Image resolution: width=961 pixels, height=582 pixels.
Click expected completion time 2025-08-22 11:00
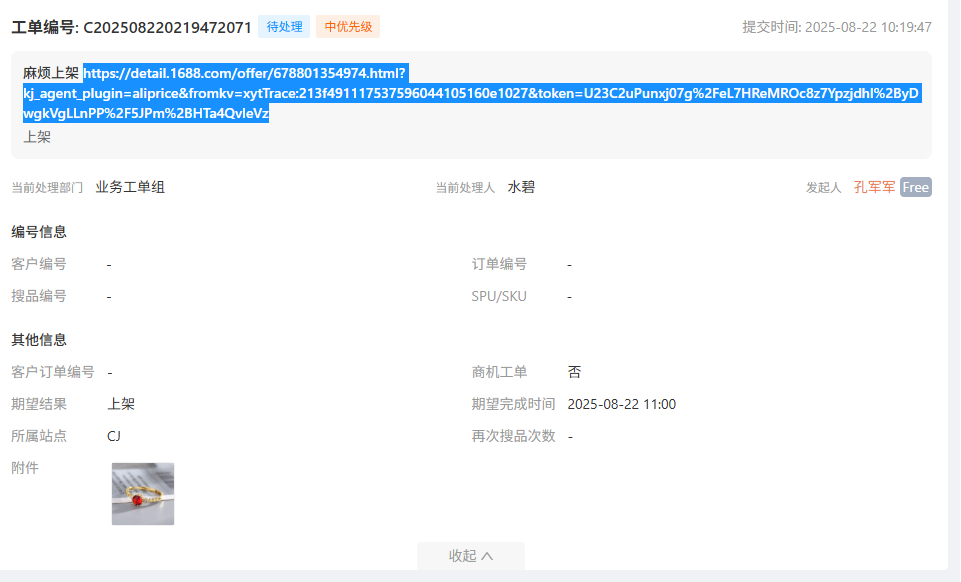point(621,404)
